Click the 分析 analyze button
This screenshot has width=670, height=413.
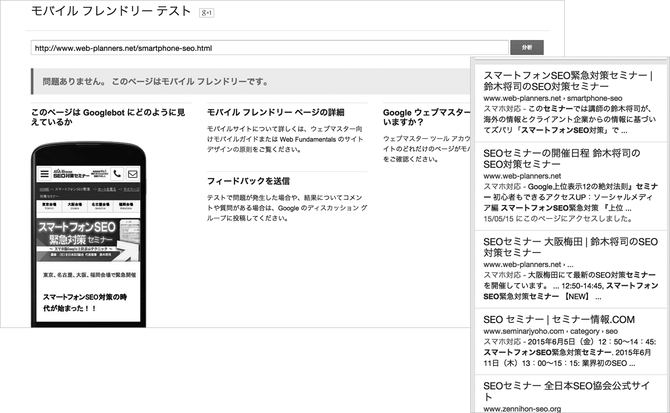point(528,47)
